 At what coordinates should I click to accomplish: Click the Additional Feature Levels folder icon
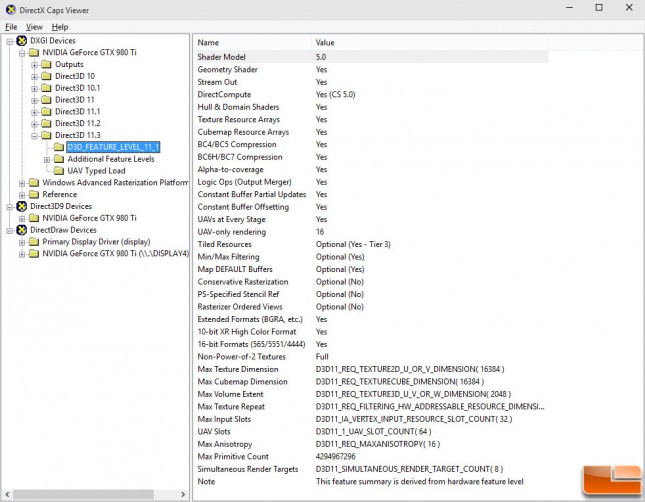pos(59,159)
